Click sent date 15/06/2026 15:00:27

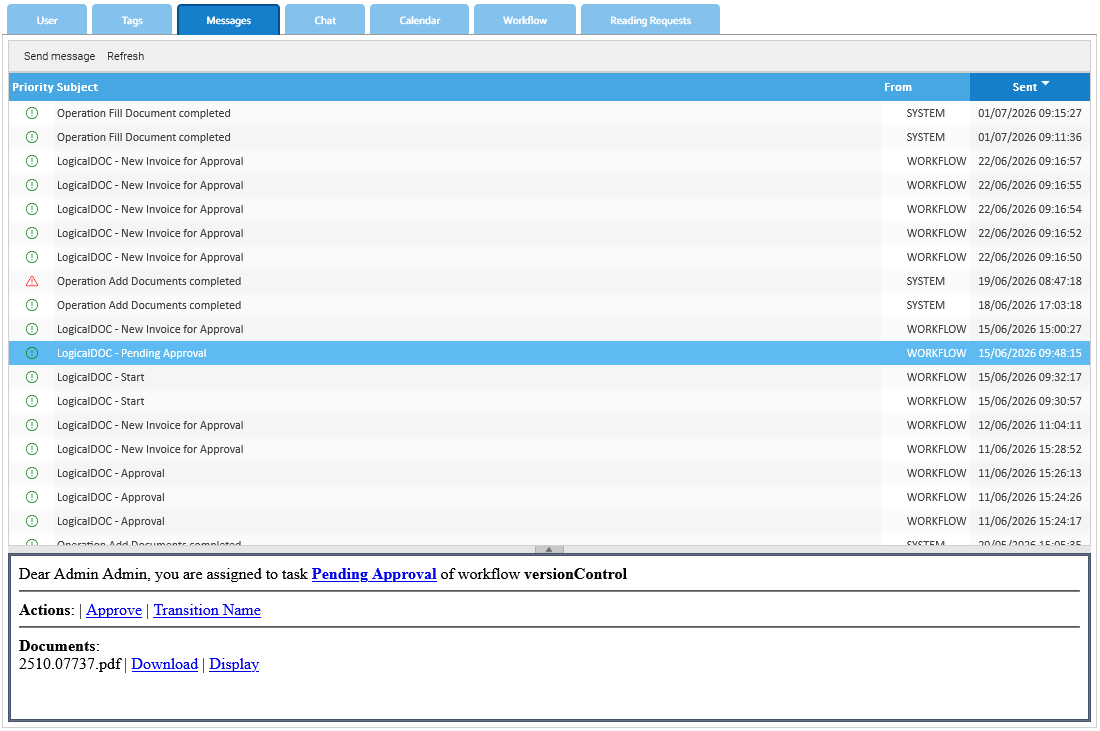click(1030, 329)
